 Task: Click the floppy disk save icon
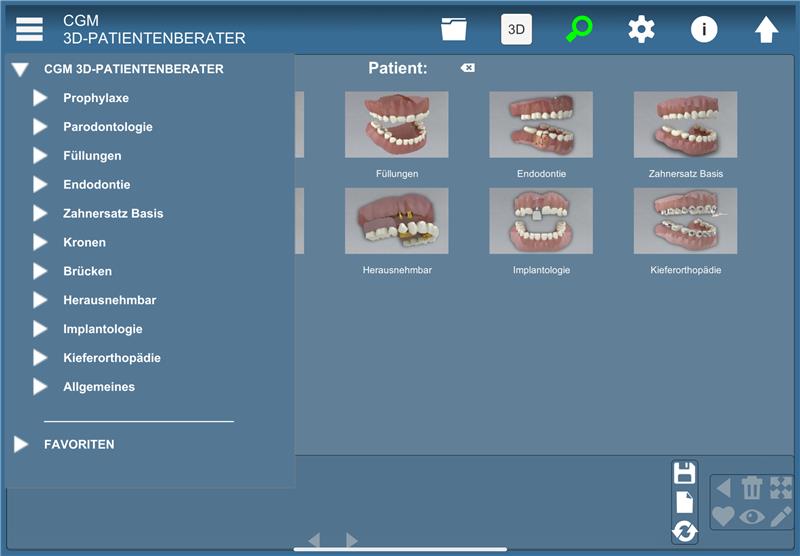click(685, 473)
